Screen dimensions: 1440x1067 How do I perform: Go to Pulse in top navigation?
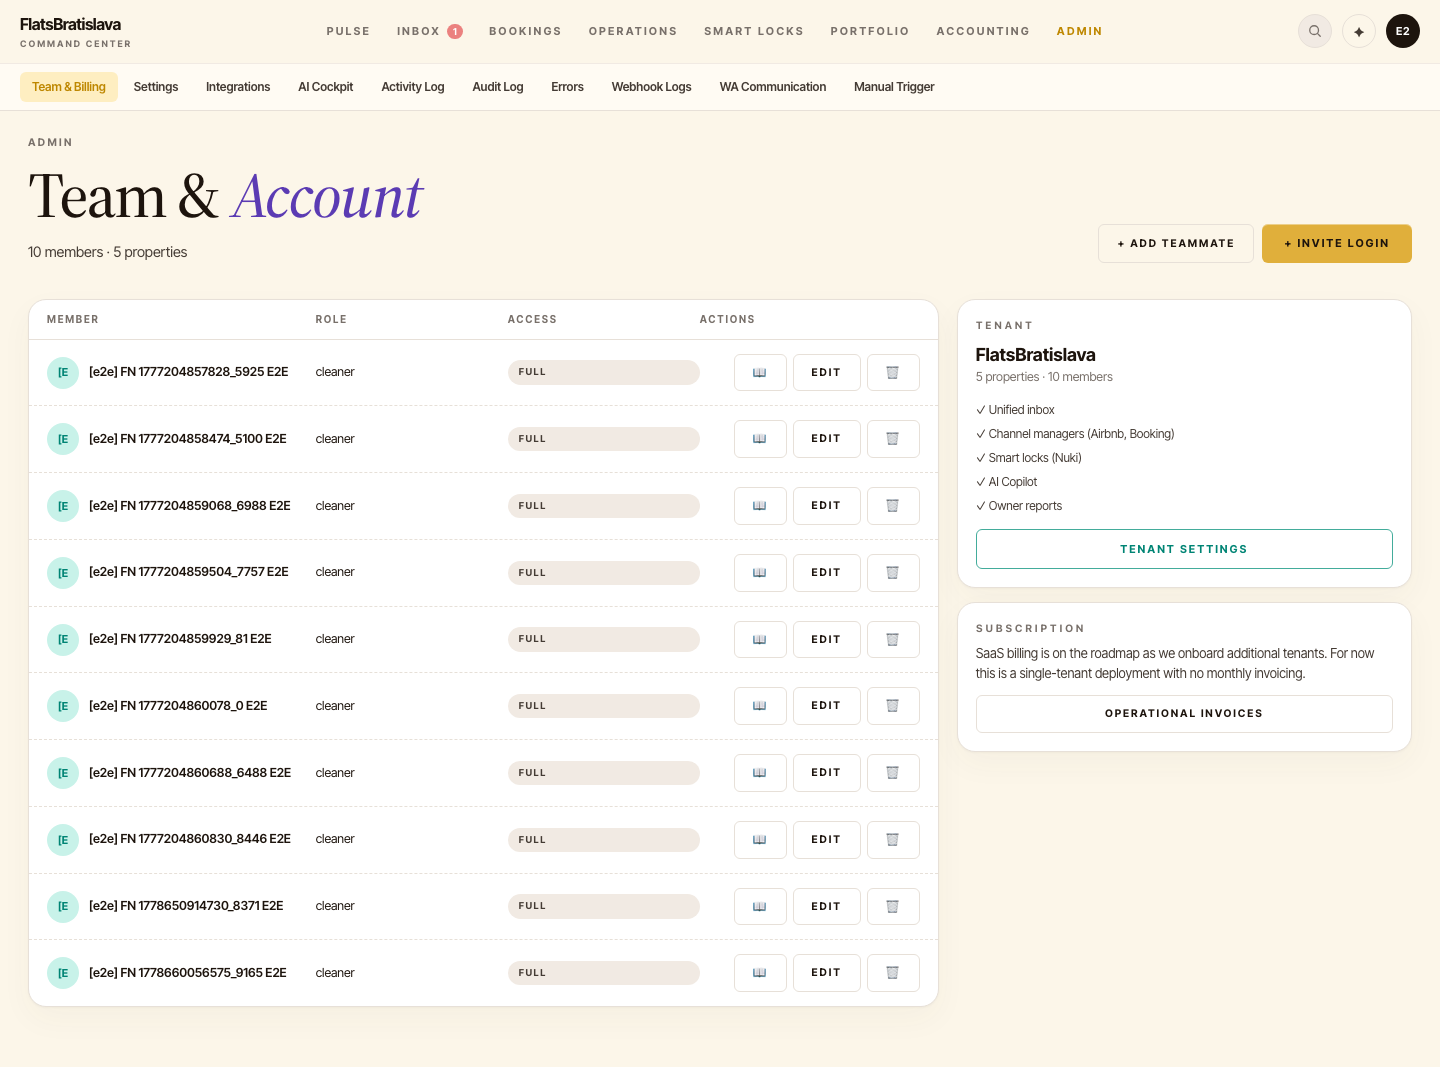pos(348,31)
